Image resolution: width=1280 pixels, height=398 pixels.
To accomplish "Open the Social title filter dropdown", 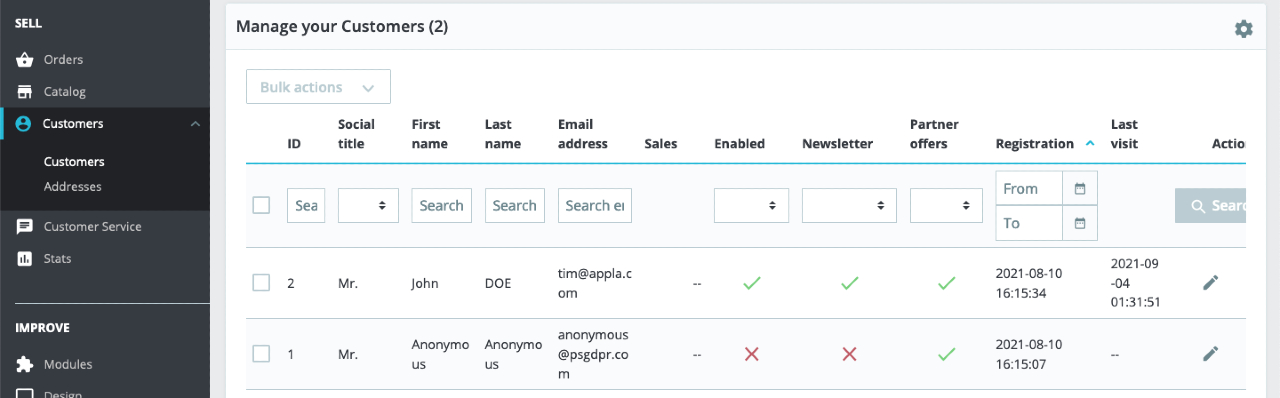I will [x=368, y=205].
